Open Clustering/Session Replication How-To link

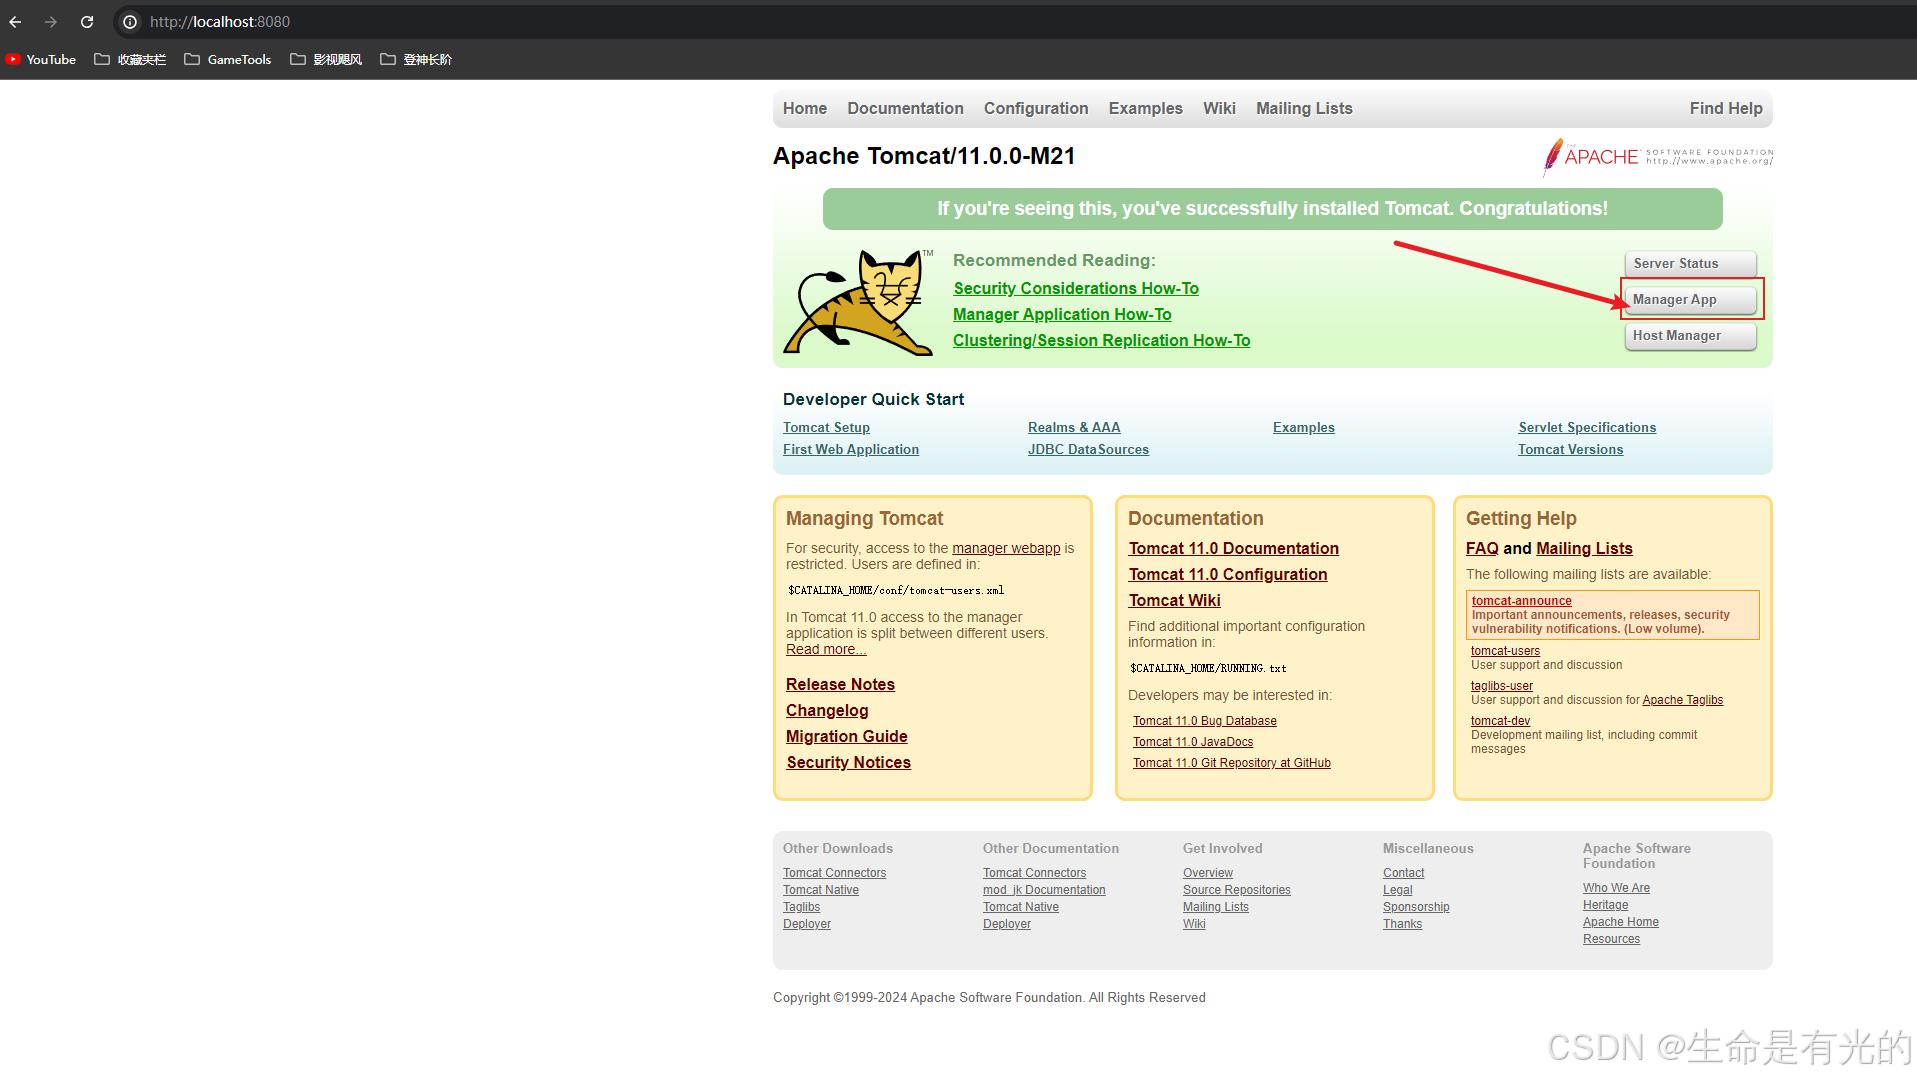[x=1101, y=340]
